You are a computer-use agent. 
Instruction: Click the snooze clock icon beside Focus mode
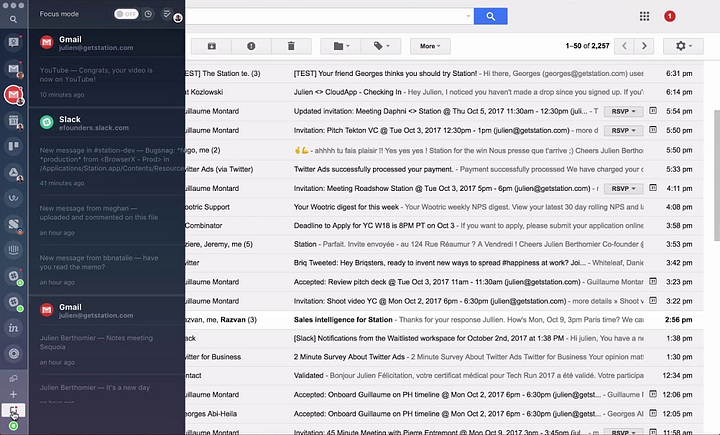(x=148, y=15)
